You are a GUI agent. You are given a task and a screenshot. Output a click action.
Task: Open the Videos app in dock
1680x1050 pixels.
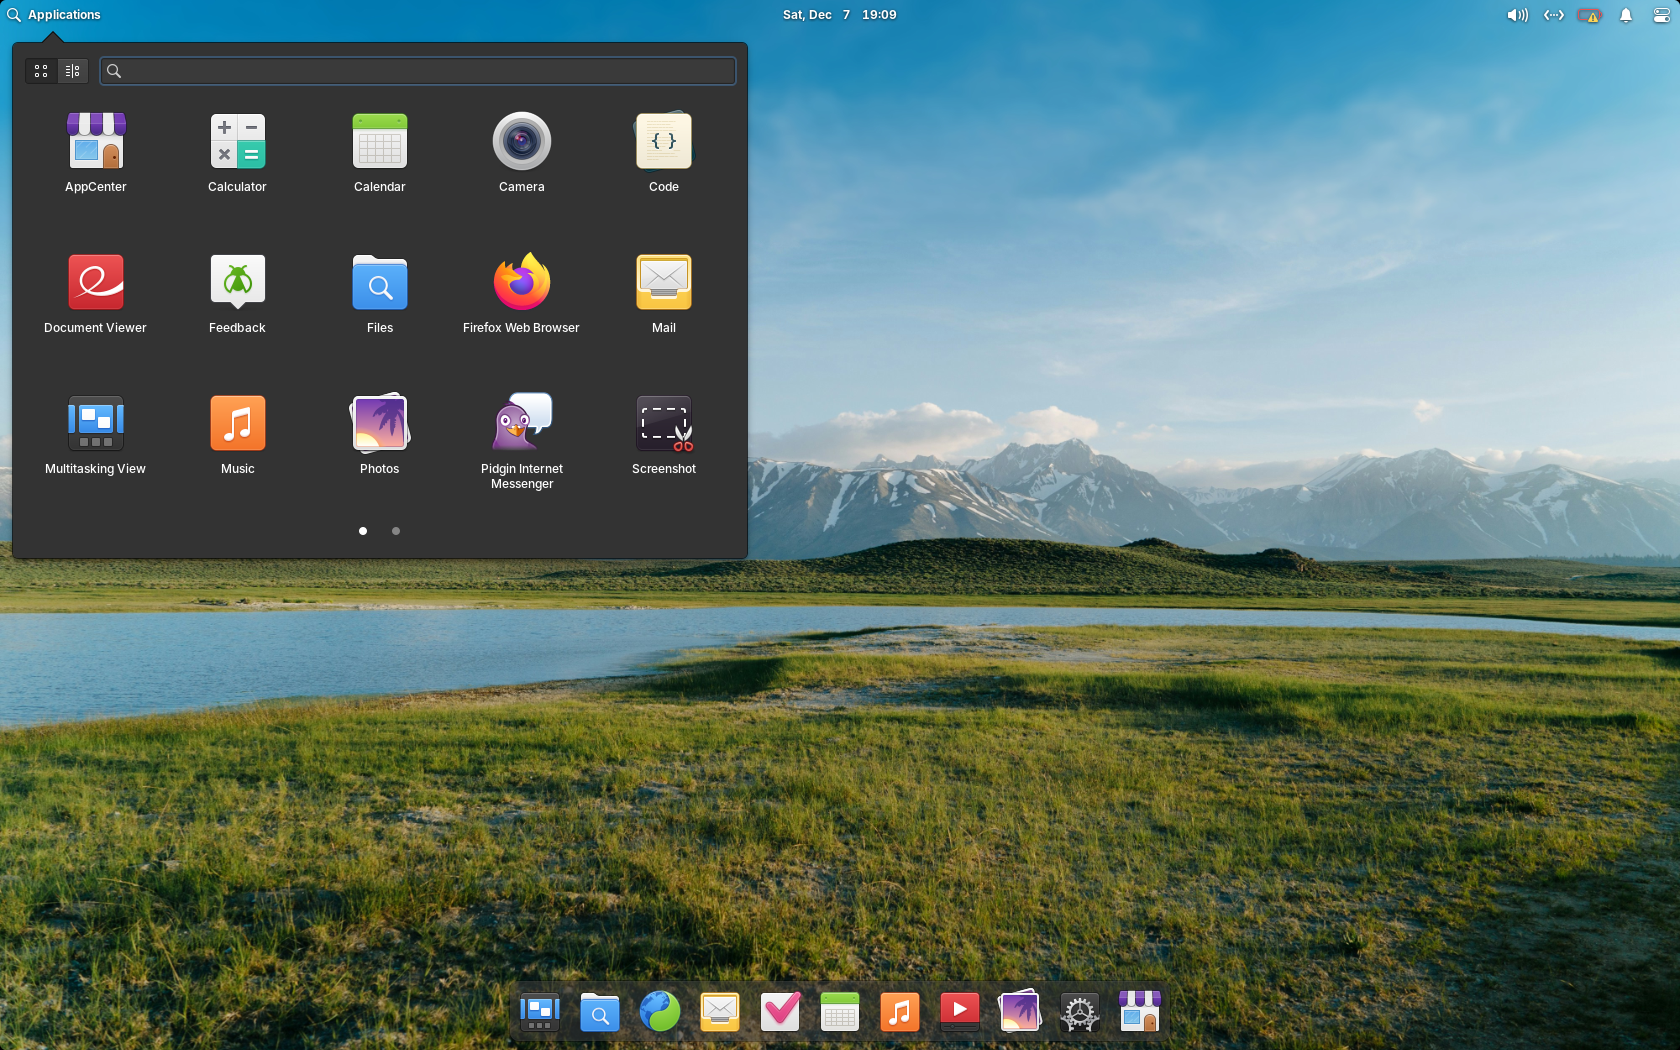(960, 1012)
